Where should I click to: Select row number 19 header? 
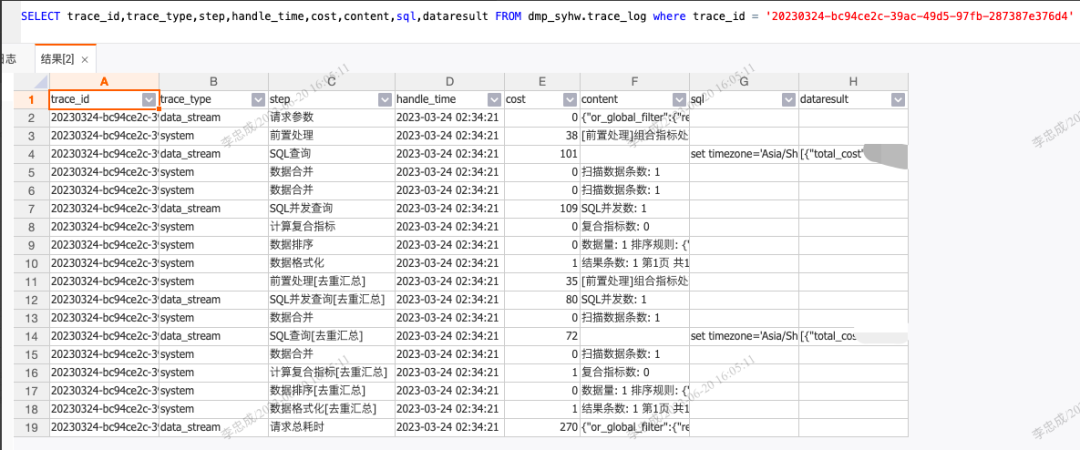[32, 427]
